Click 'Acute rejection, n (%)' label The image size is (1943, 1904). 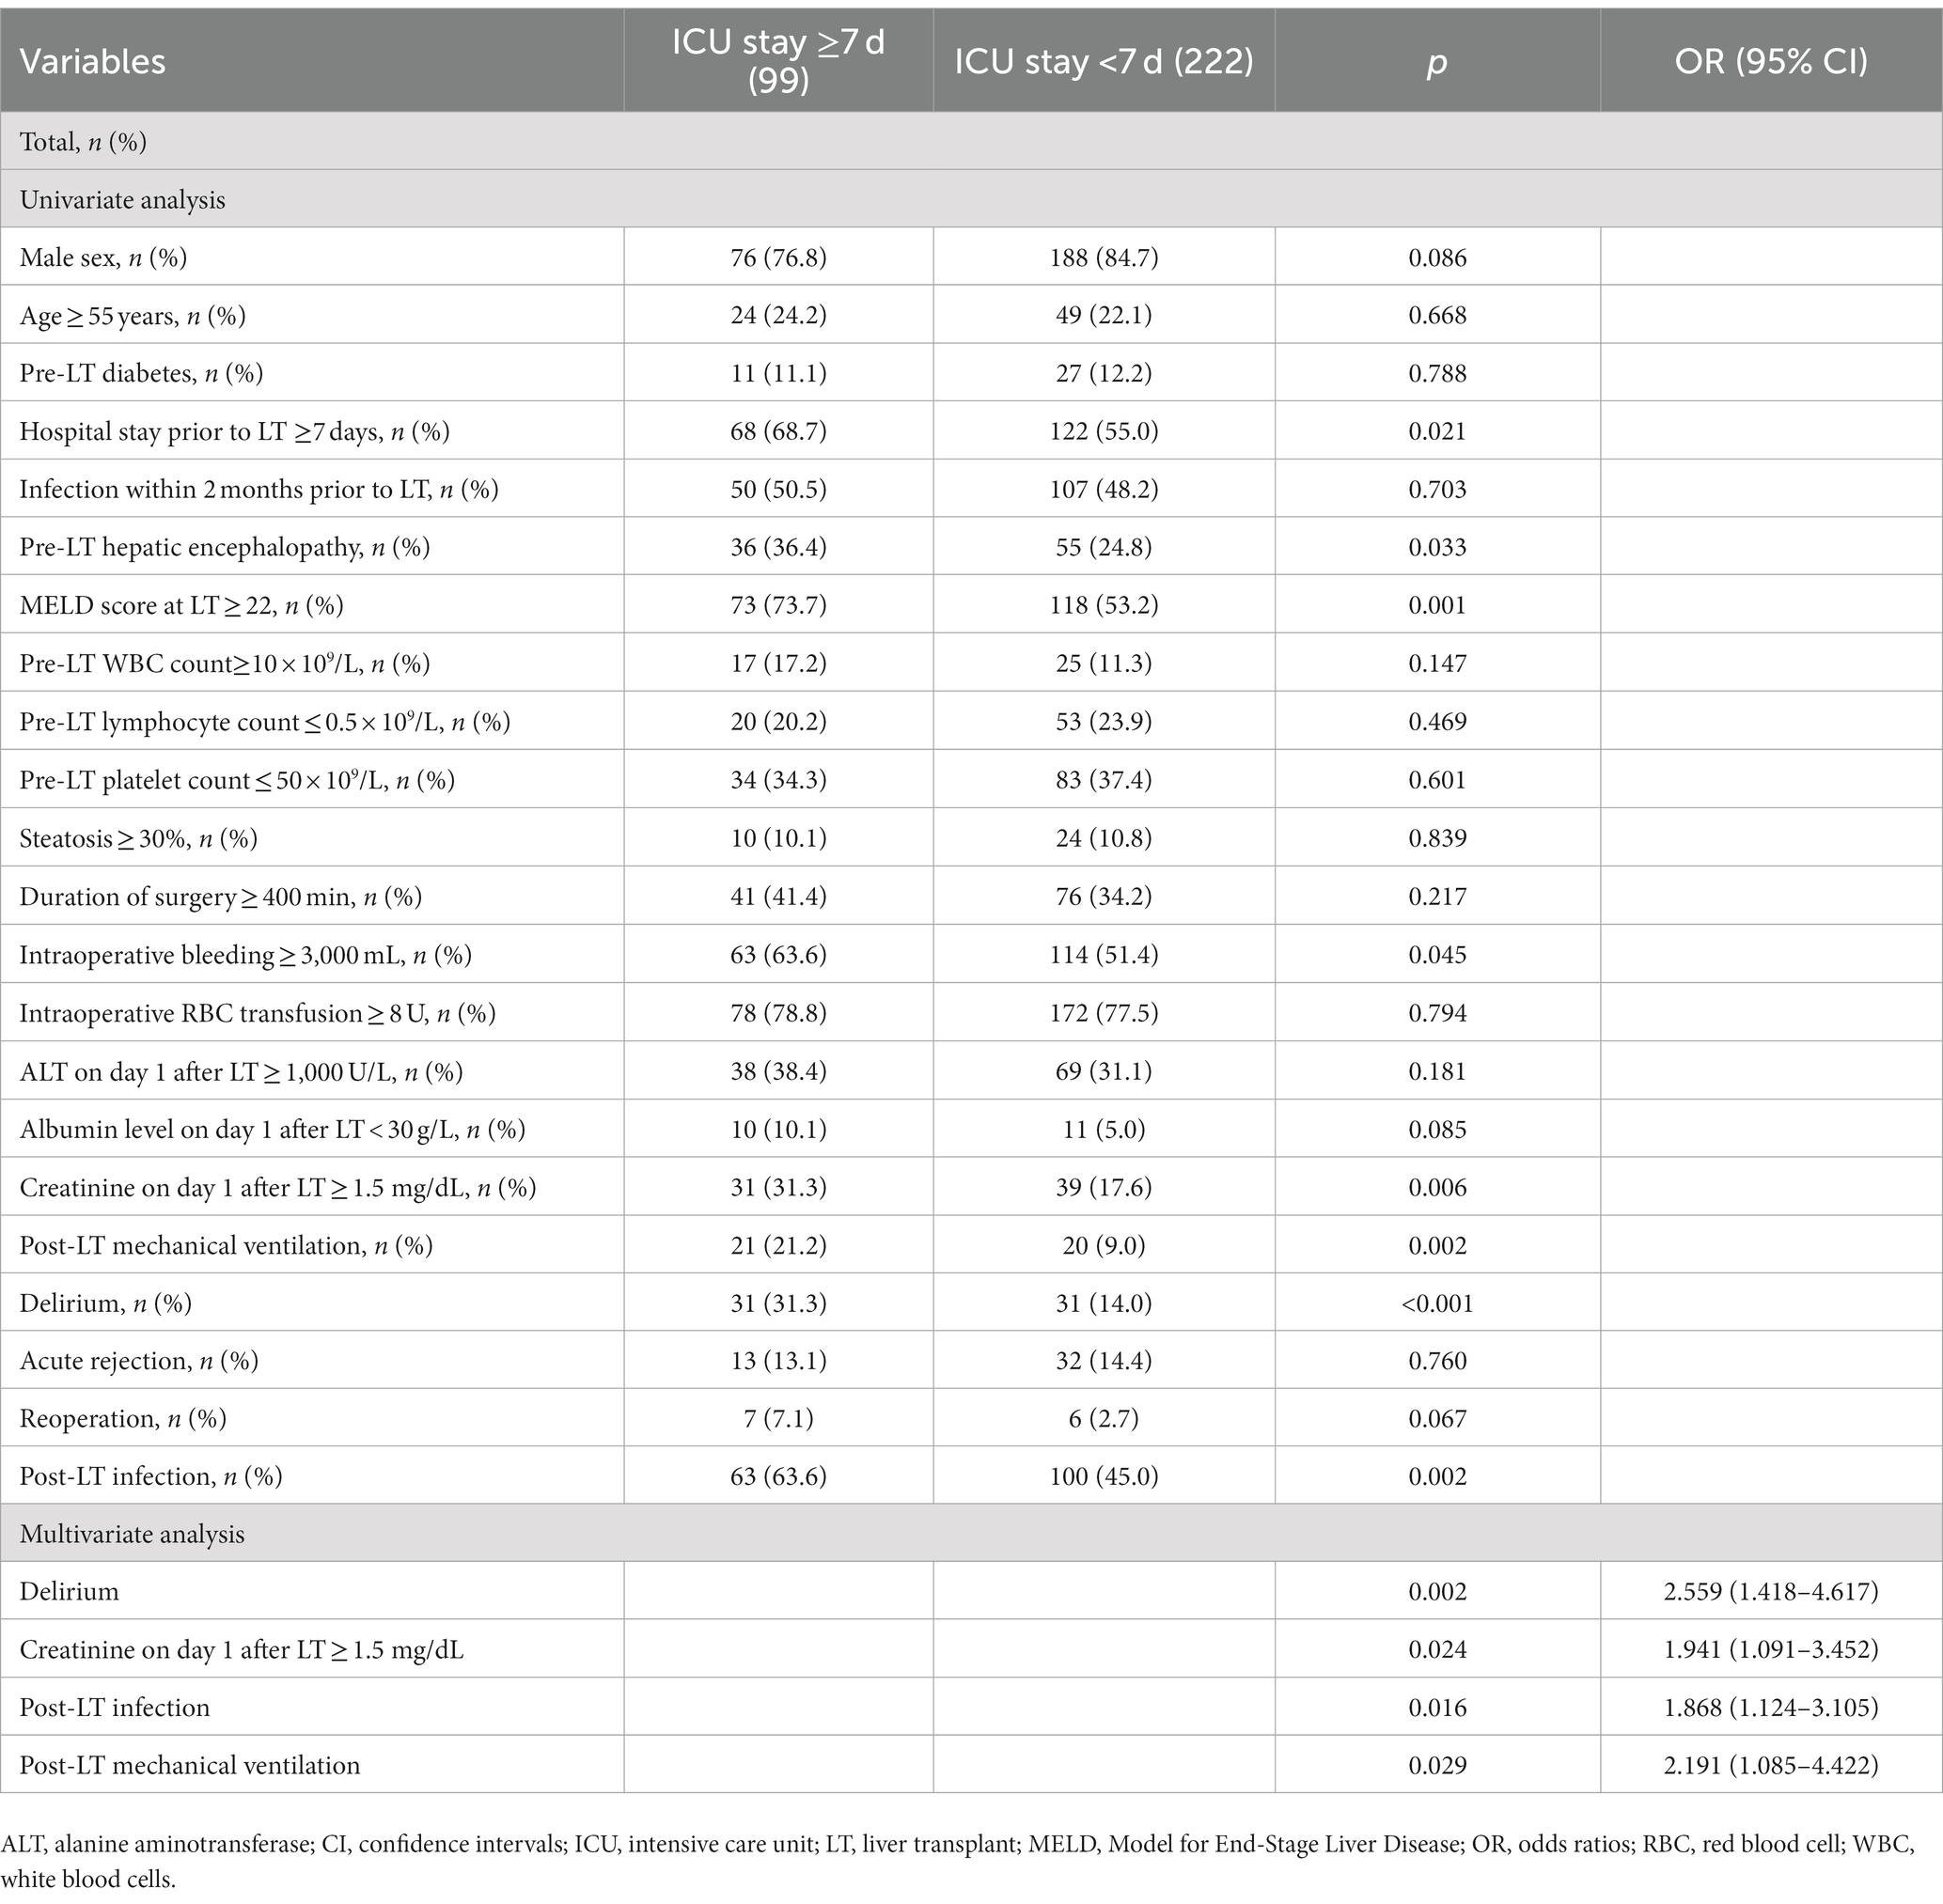point(139,1361)
